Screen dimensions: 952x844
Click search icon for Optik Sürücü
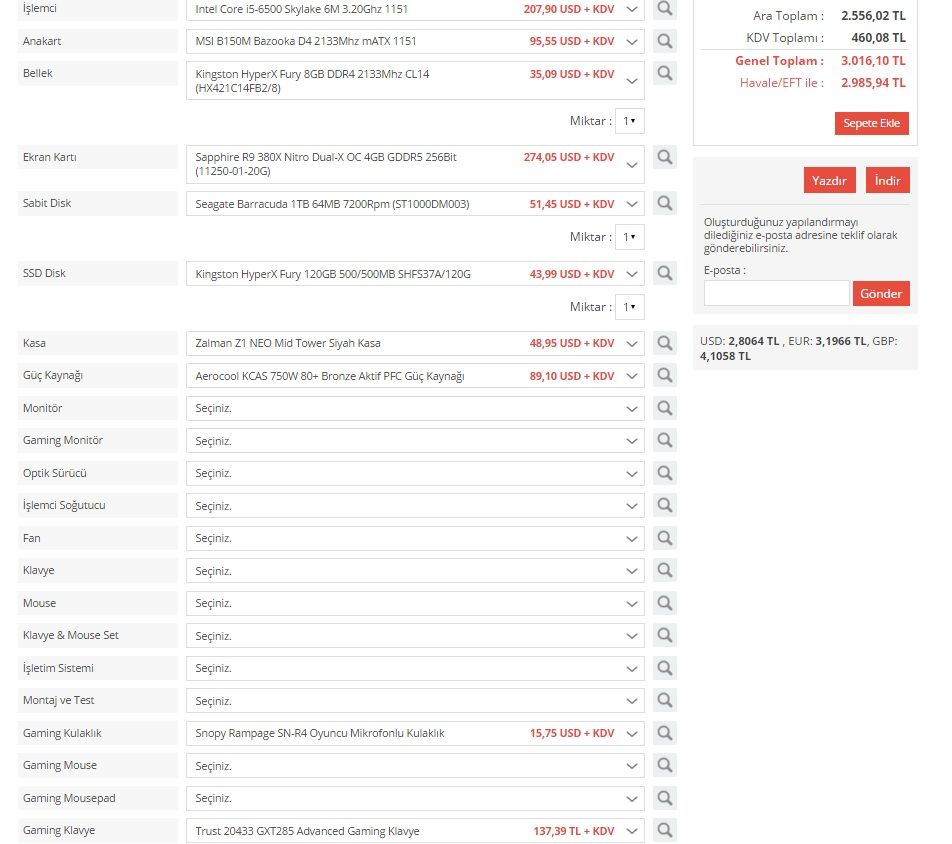665,473
